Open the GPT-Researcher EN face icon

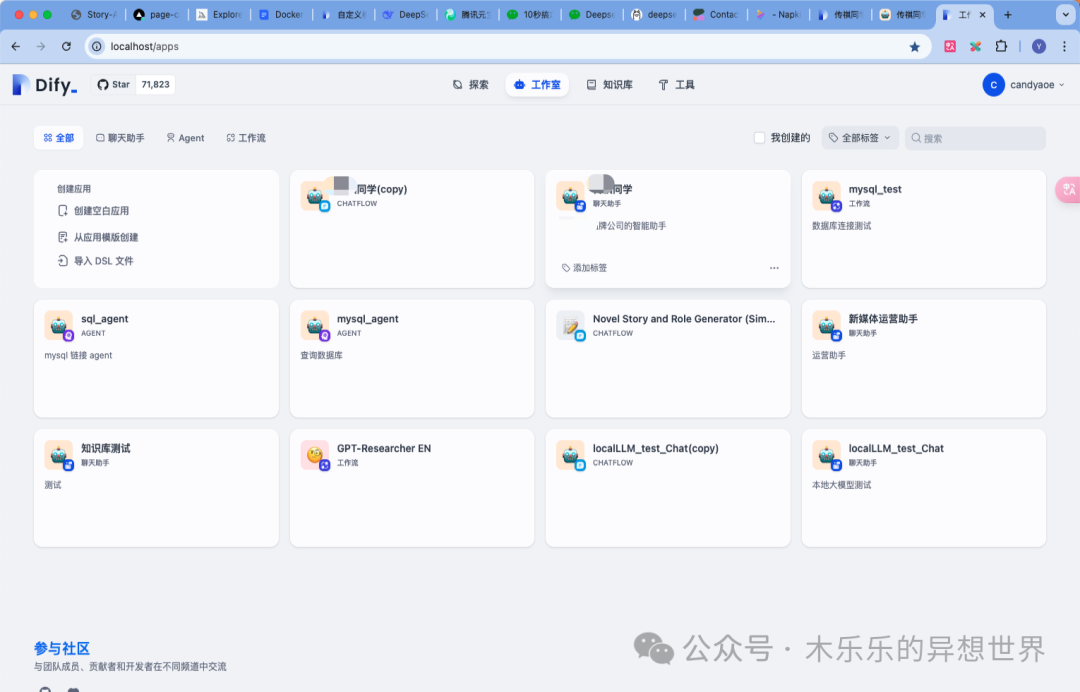click(x=315, y=455)
